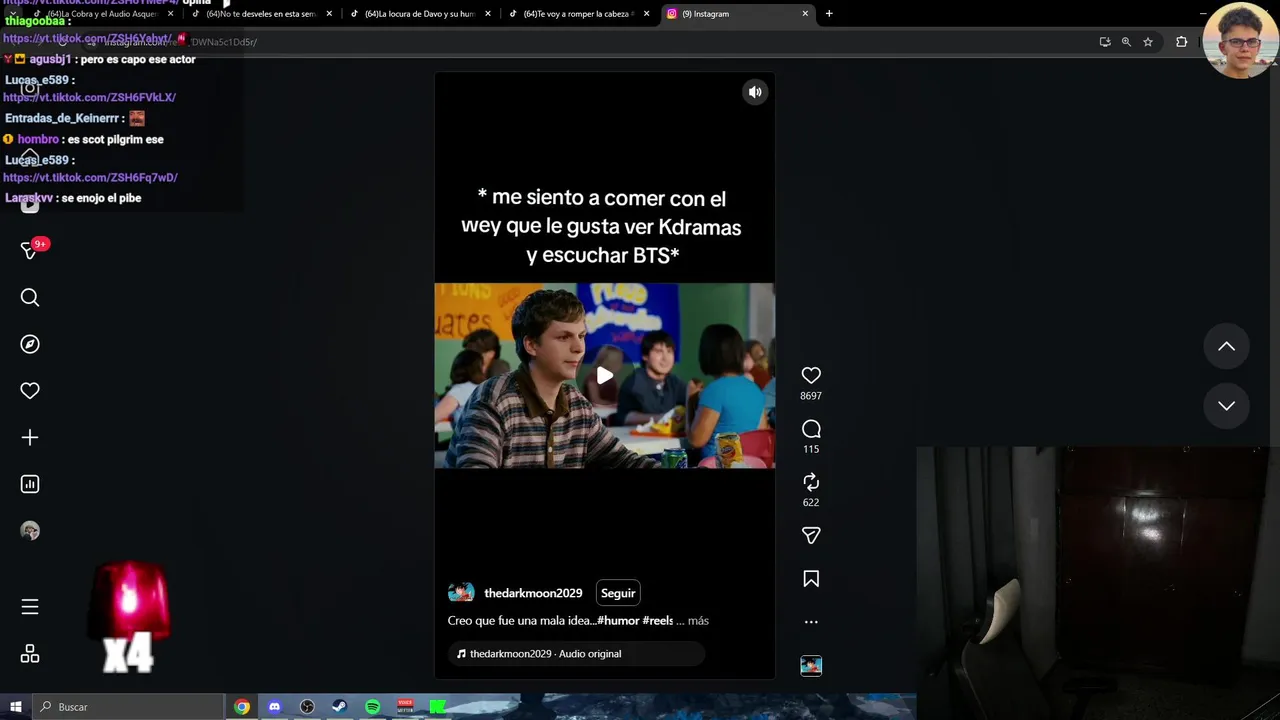This screenshot has width=1280, height=720.
Task: Open OBS Studio from the taskbar
Action: tap(307, 707)
